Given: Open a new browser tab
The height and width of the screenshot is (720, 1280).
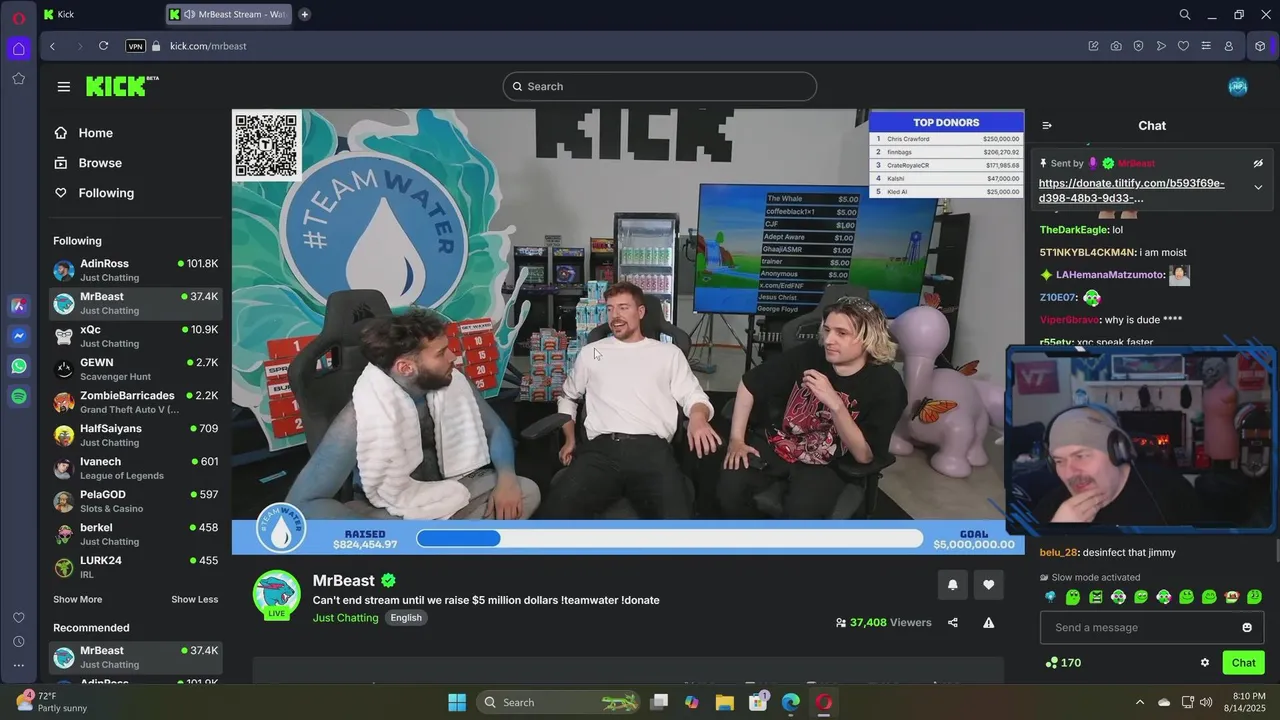Looking at the screenshot, I should point(305,14).
